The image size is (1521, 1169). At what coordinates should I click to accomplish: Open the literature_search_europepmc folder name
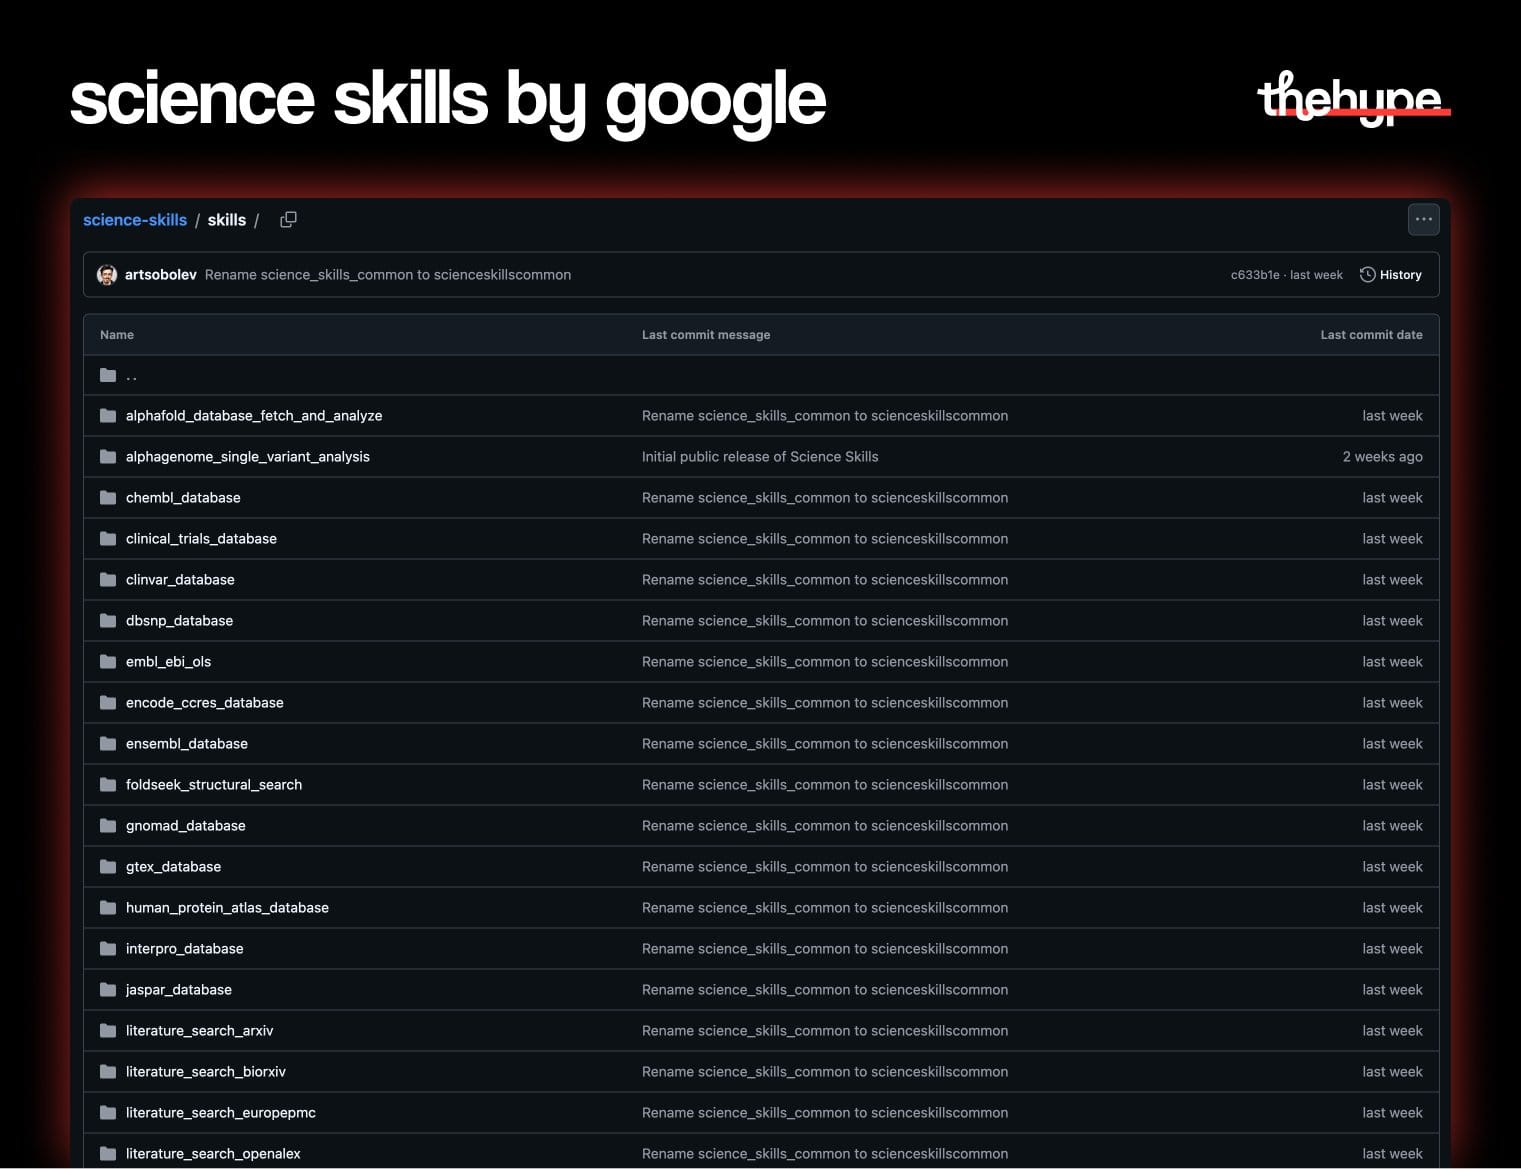(x=221, y=1113)
